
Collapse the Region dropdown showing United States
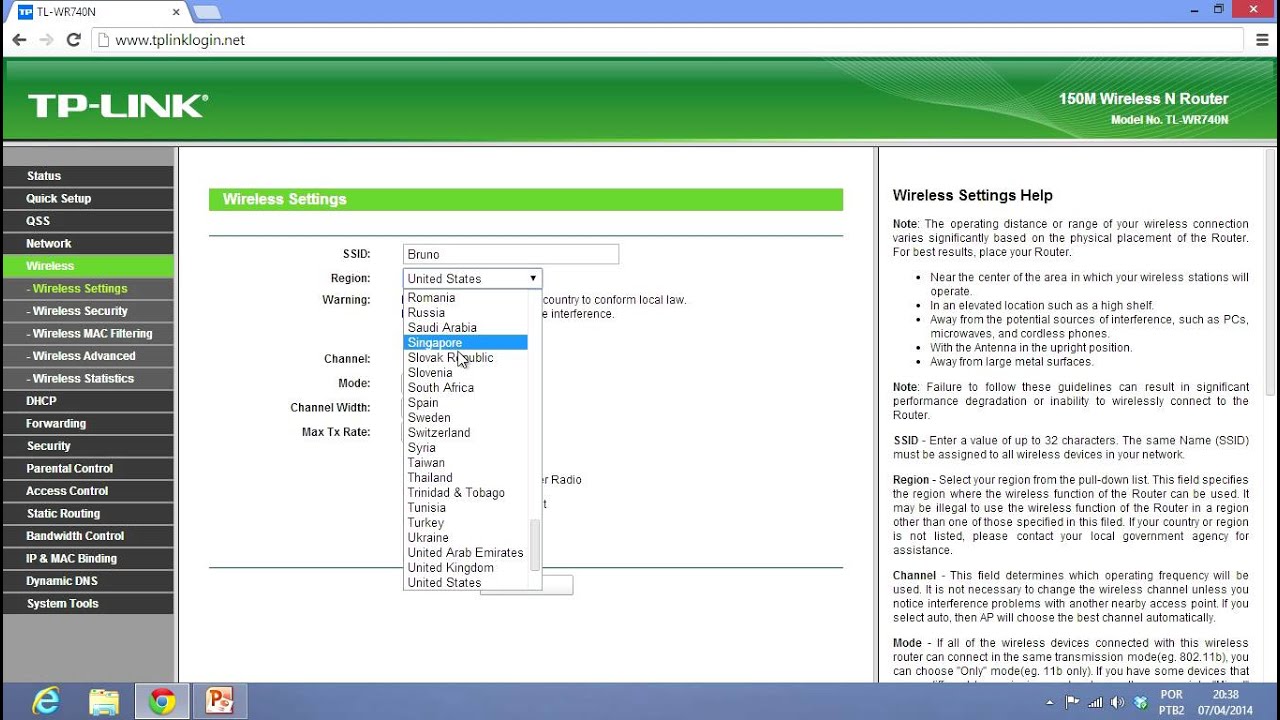pos(473,279)
